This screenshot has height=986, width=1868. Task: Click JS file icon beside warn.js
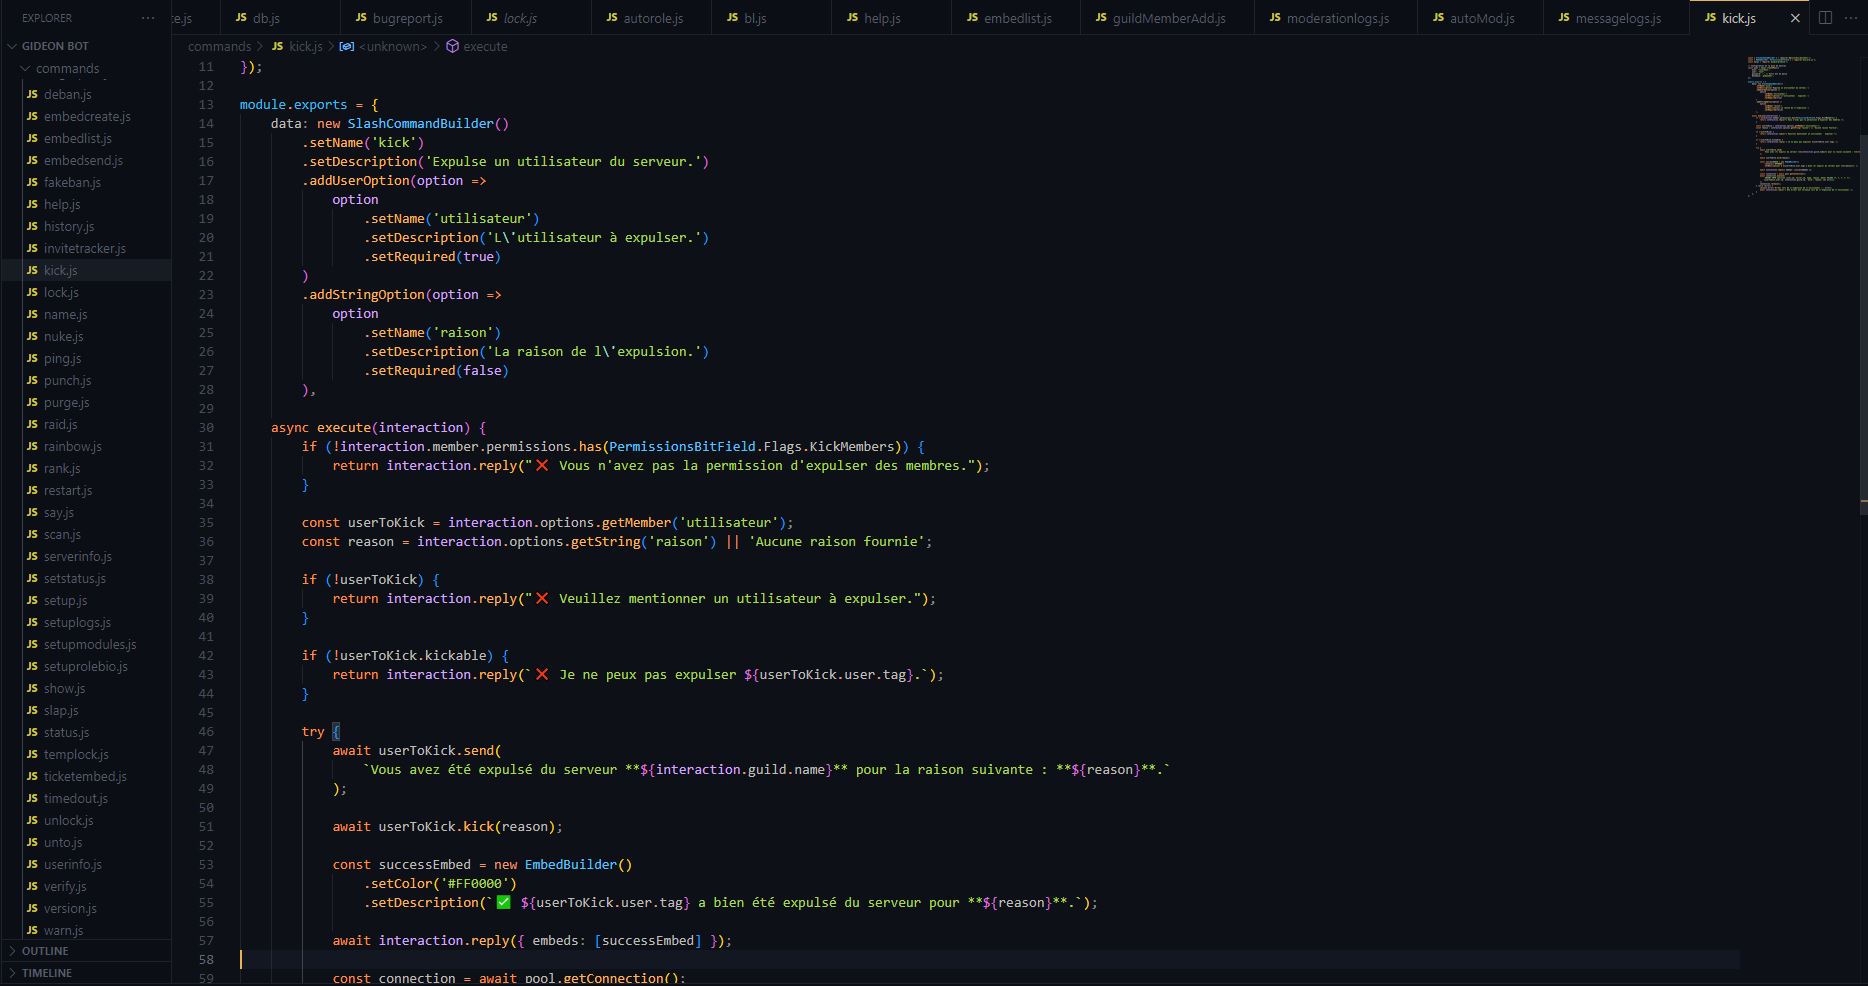click(x=32, y=930)
